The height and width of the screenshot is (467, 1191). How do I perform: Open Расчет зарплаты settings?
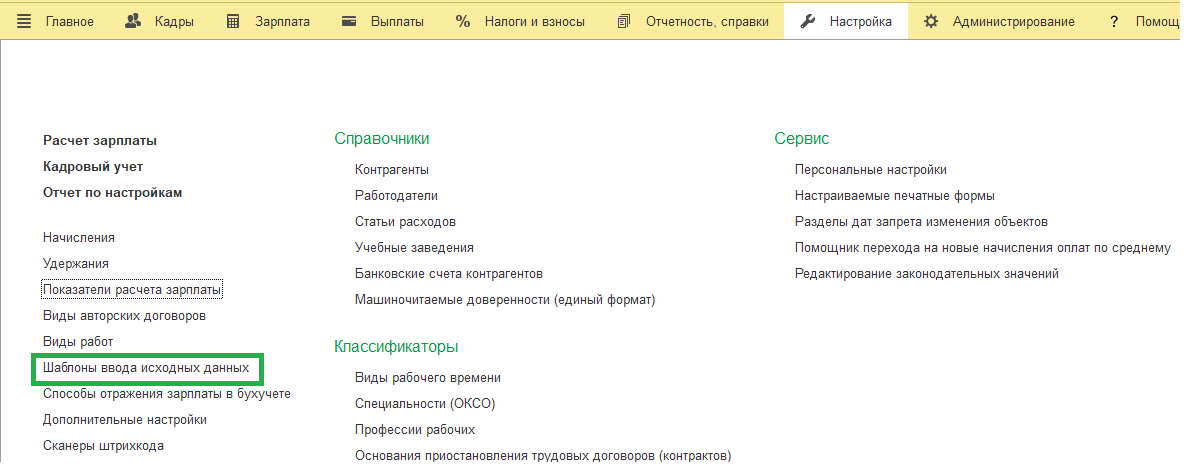click(100, 141)
